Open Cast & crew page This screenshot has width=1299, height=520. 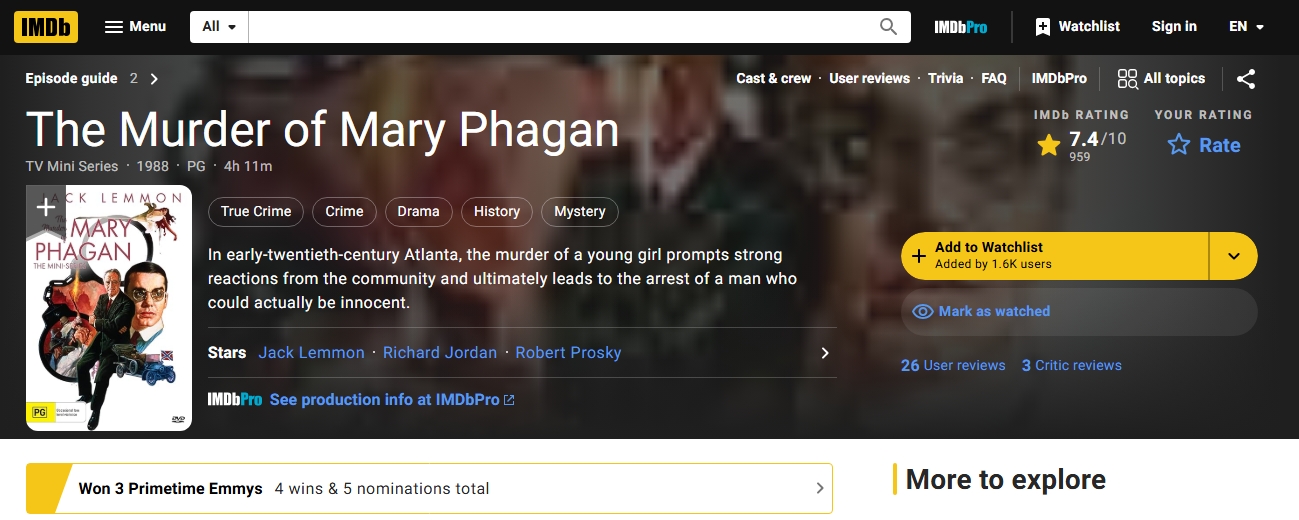point(773,78)
